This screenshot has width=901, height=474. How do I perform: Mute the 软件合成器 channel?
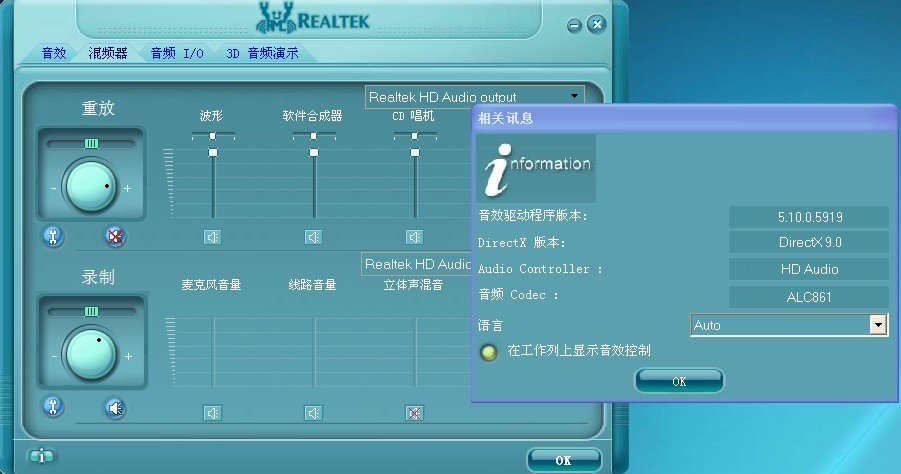click(x=313, y=237)
